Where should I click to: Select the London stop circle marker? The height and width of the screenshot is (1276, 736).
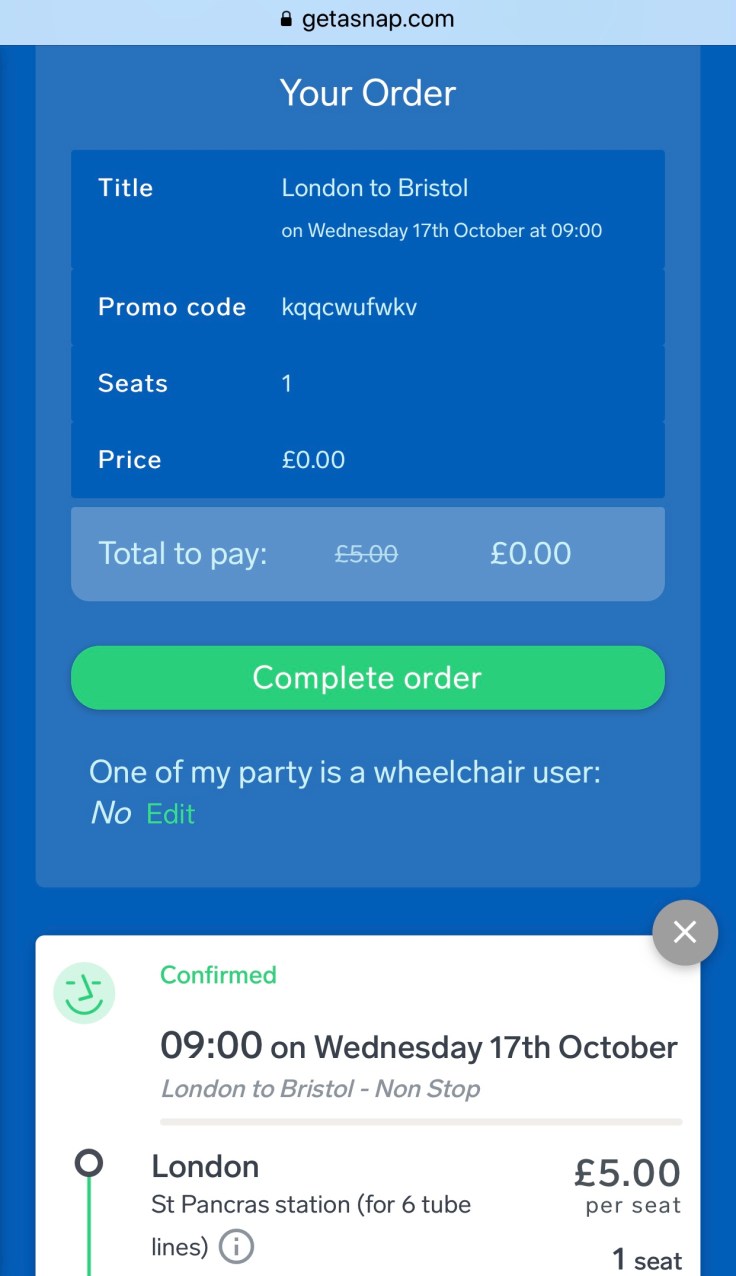(89, 1163)
